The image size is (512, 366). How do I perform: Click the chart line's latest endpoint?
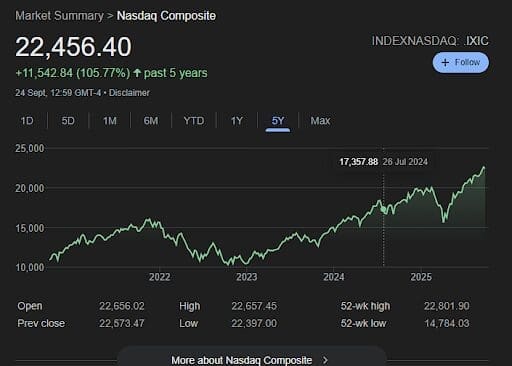(x=484, y=168)
